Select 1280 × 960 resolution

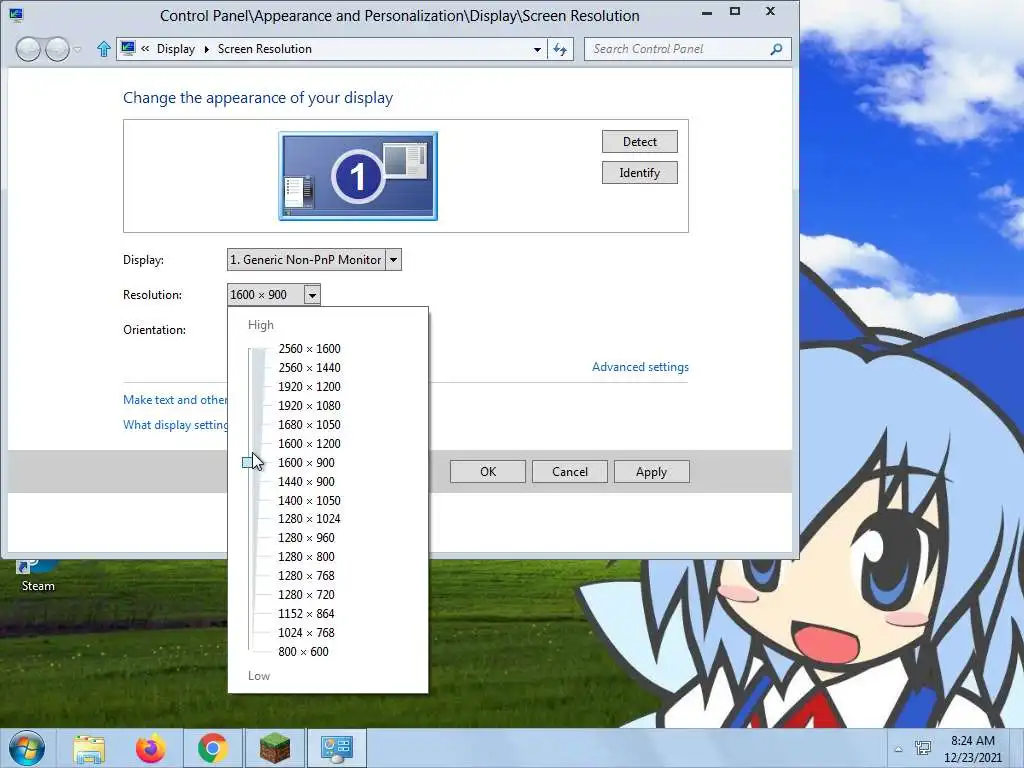[306, 537]
